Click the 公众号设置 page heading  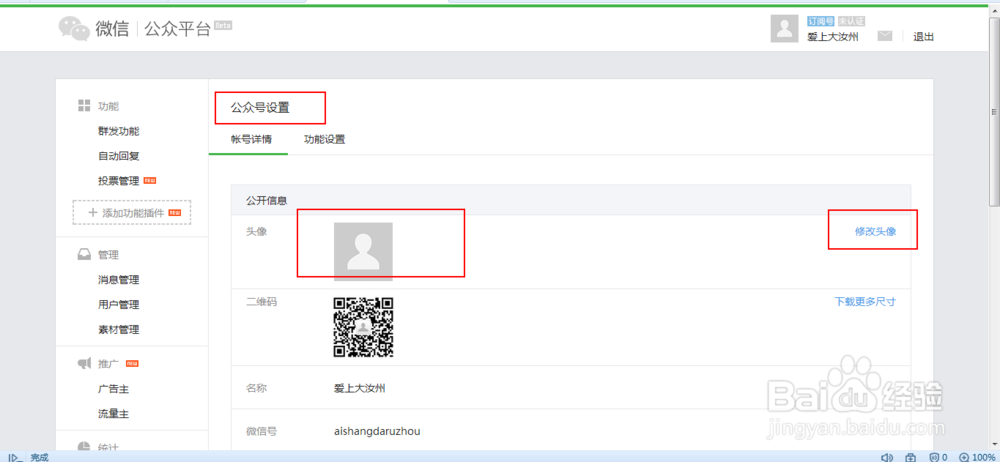[x=260, y=108]
